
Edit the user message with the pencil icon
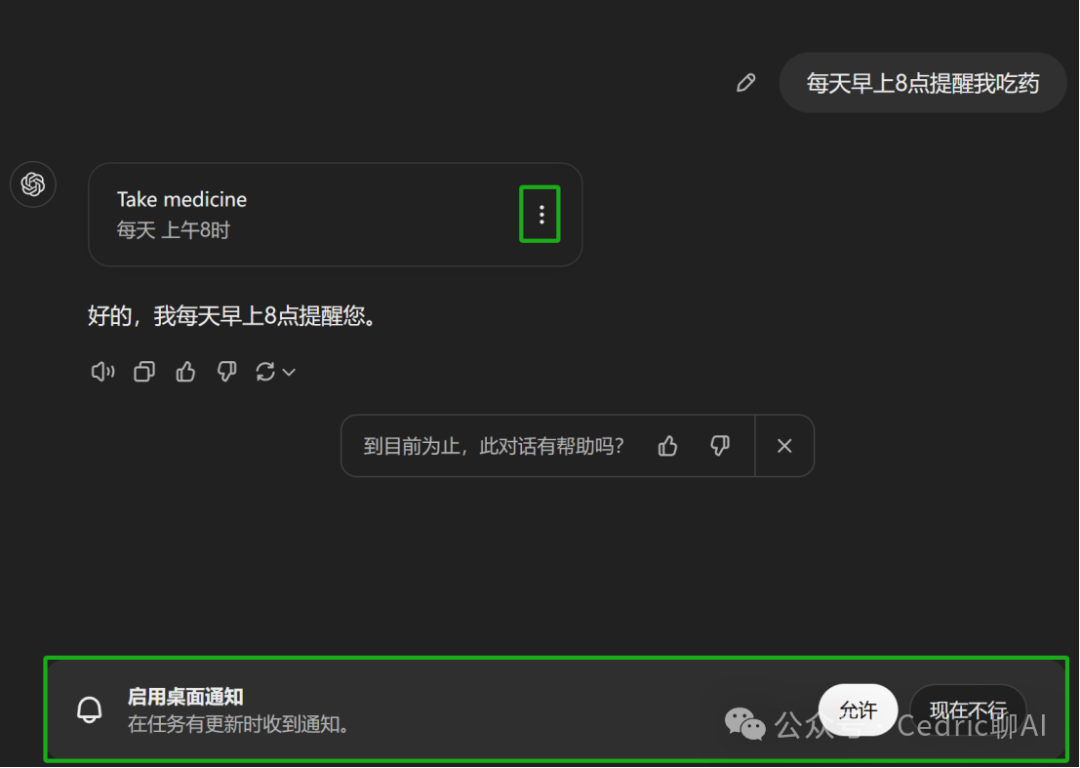point(746,83)
